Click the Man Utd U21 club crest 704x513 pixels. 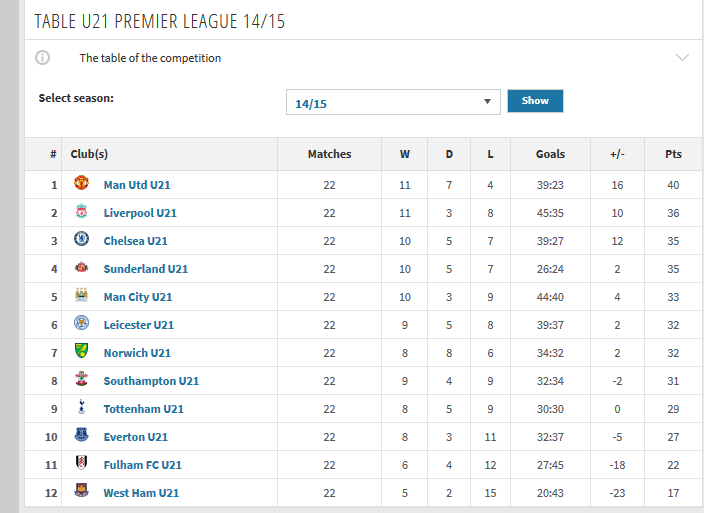[x=81, y=183]
